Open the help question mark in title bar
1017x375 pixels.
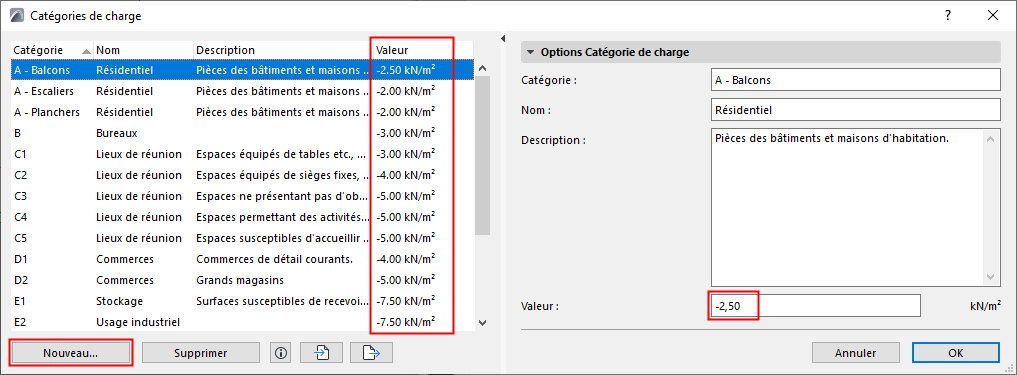[x=948, y=16]
